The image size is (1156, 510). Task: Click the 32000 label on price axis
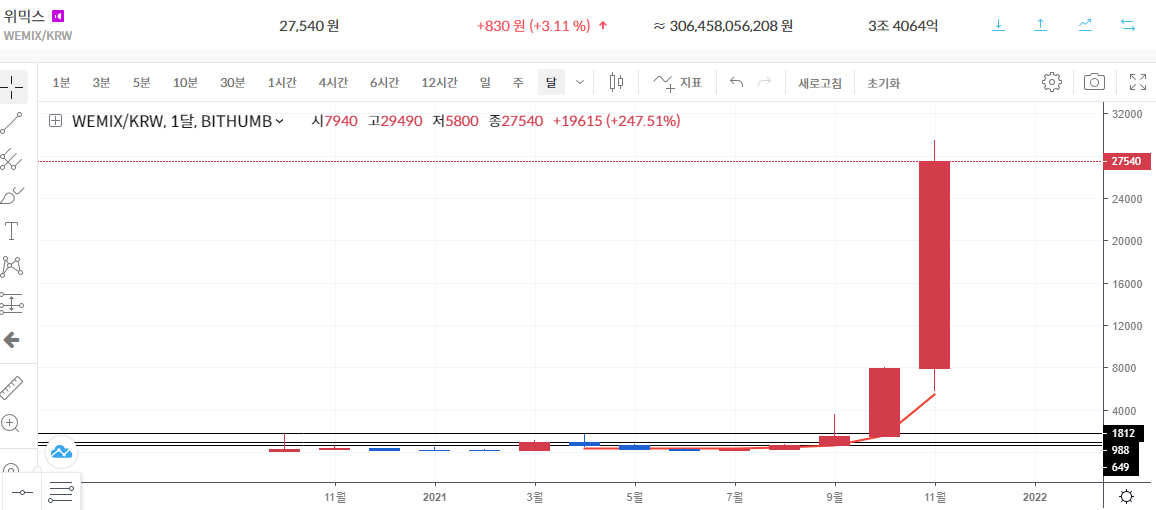click(1127, 114)
